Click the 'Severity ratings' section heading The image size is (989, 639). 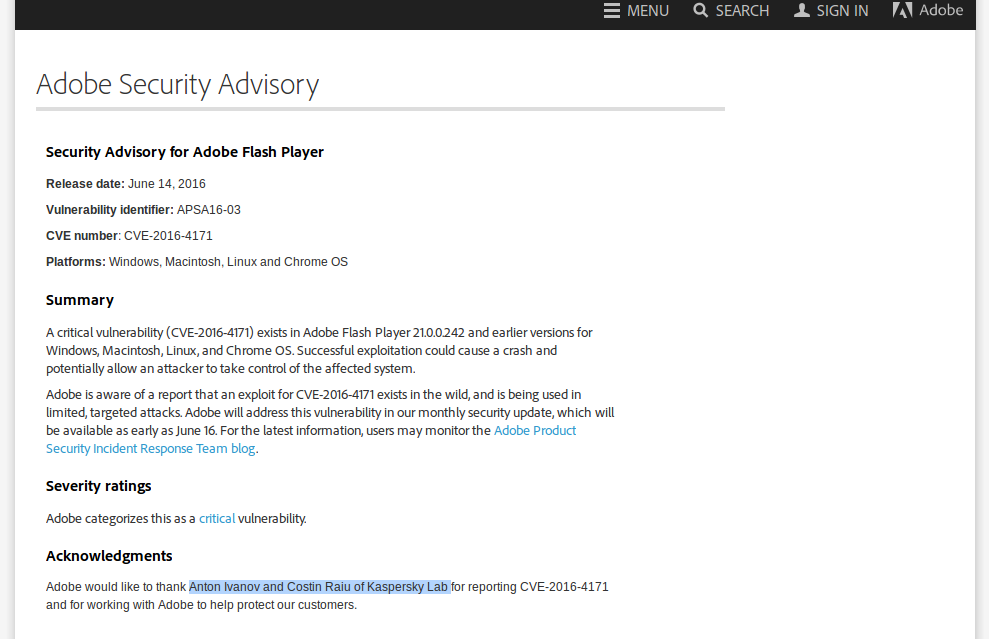[x=99, y=486]
